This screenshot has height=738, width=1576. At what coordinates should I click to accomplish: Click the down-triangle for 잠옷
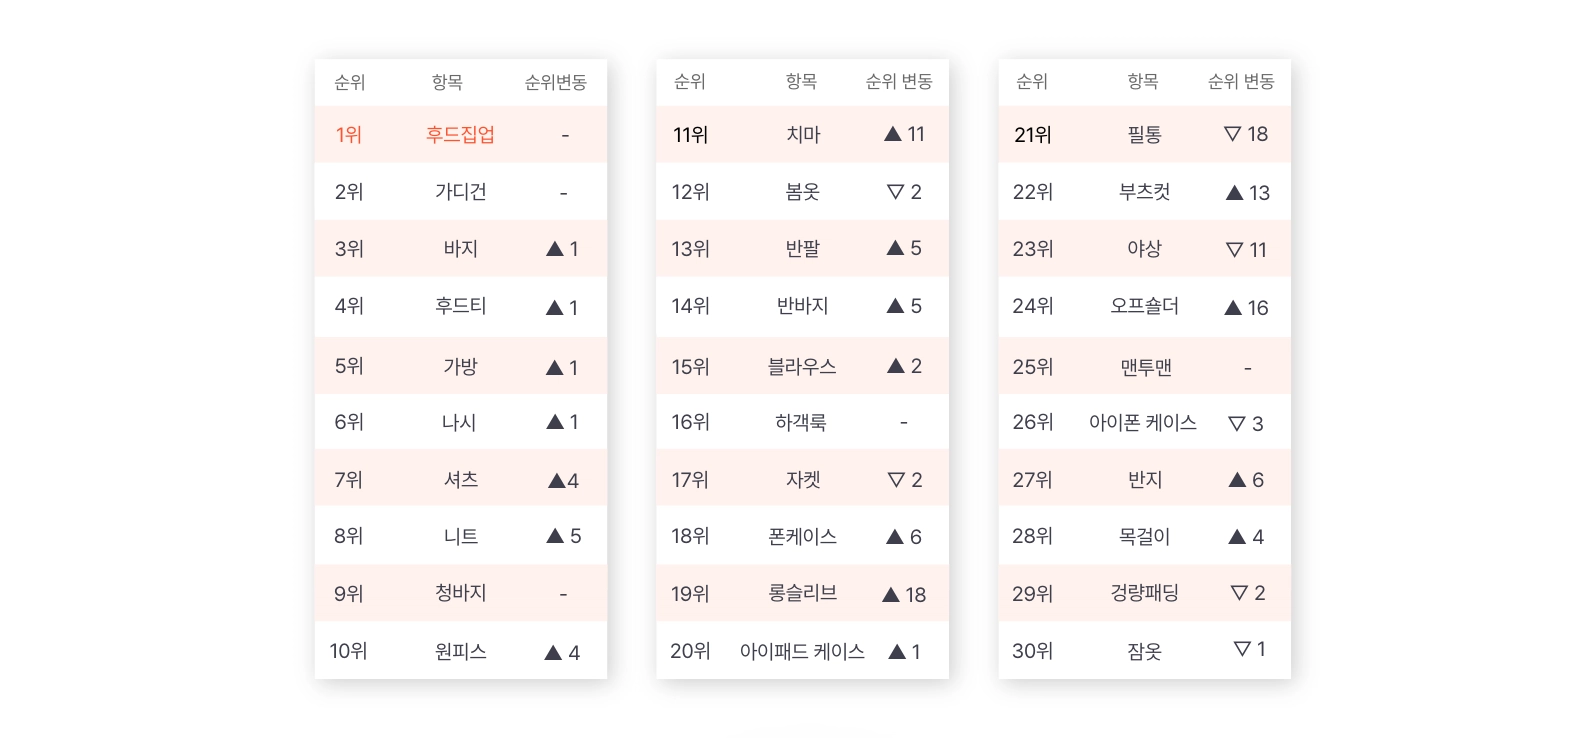1242,649
